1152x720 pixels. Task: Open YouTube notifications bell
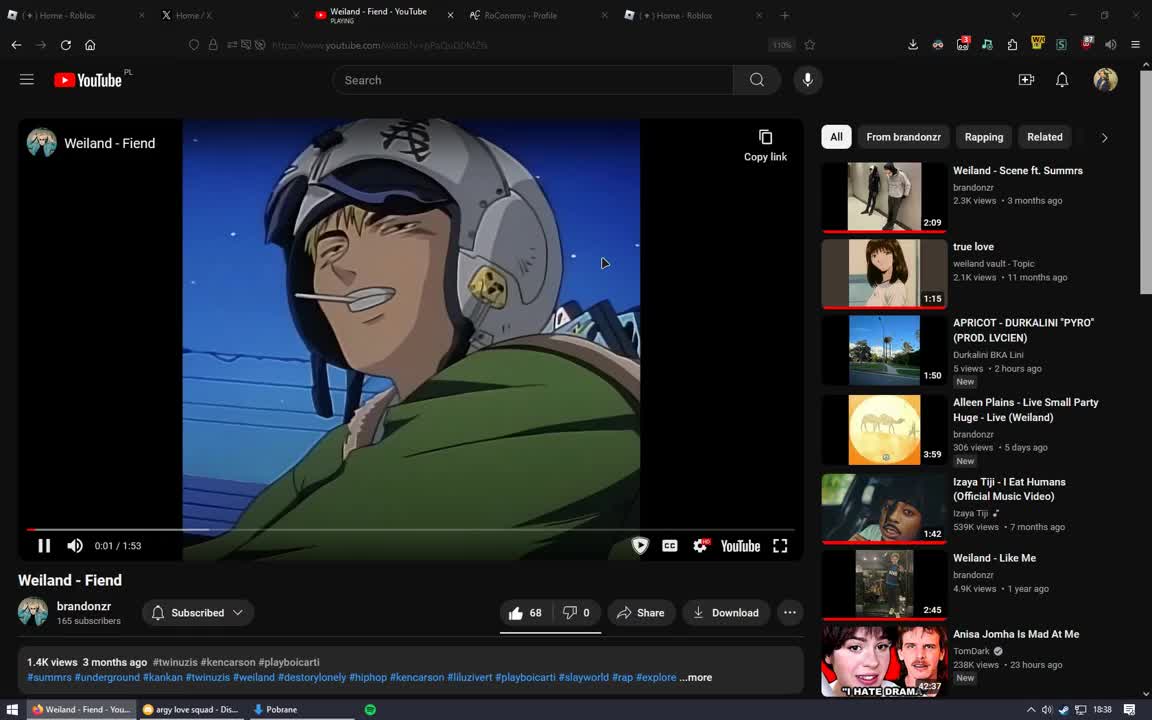[x=1062, y=79]
